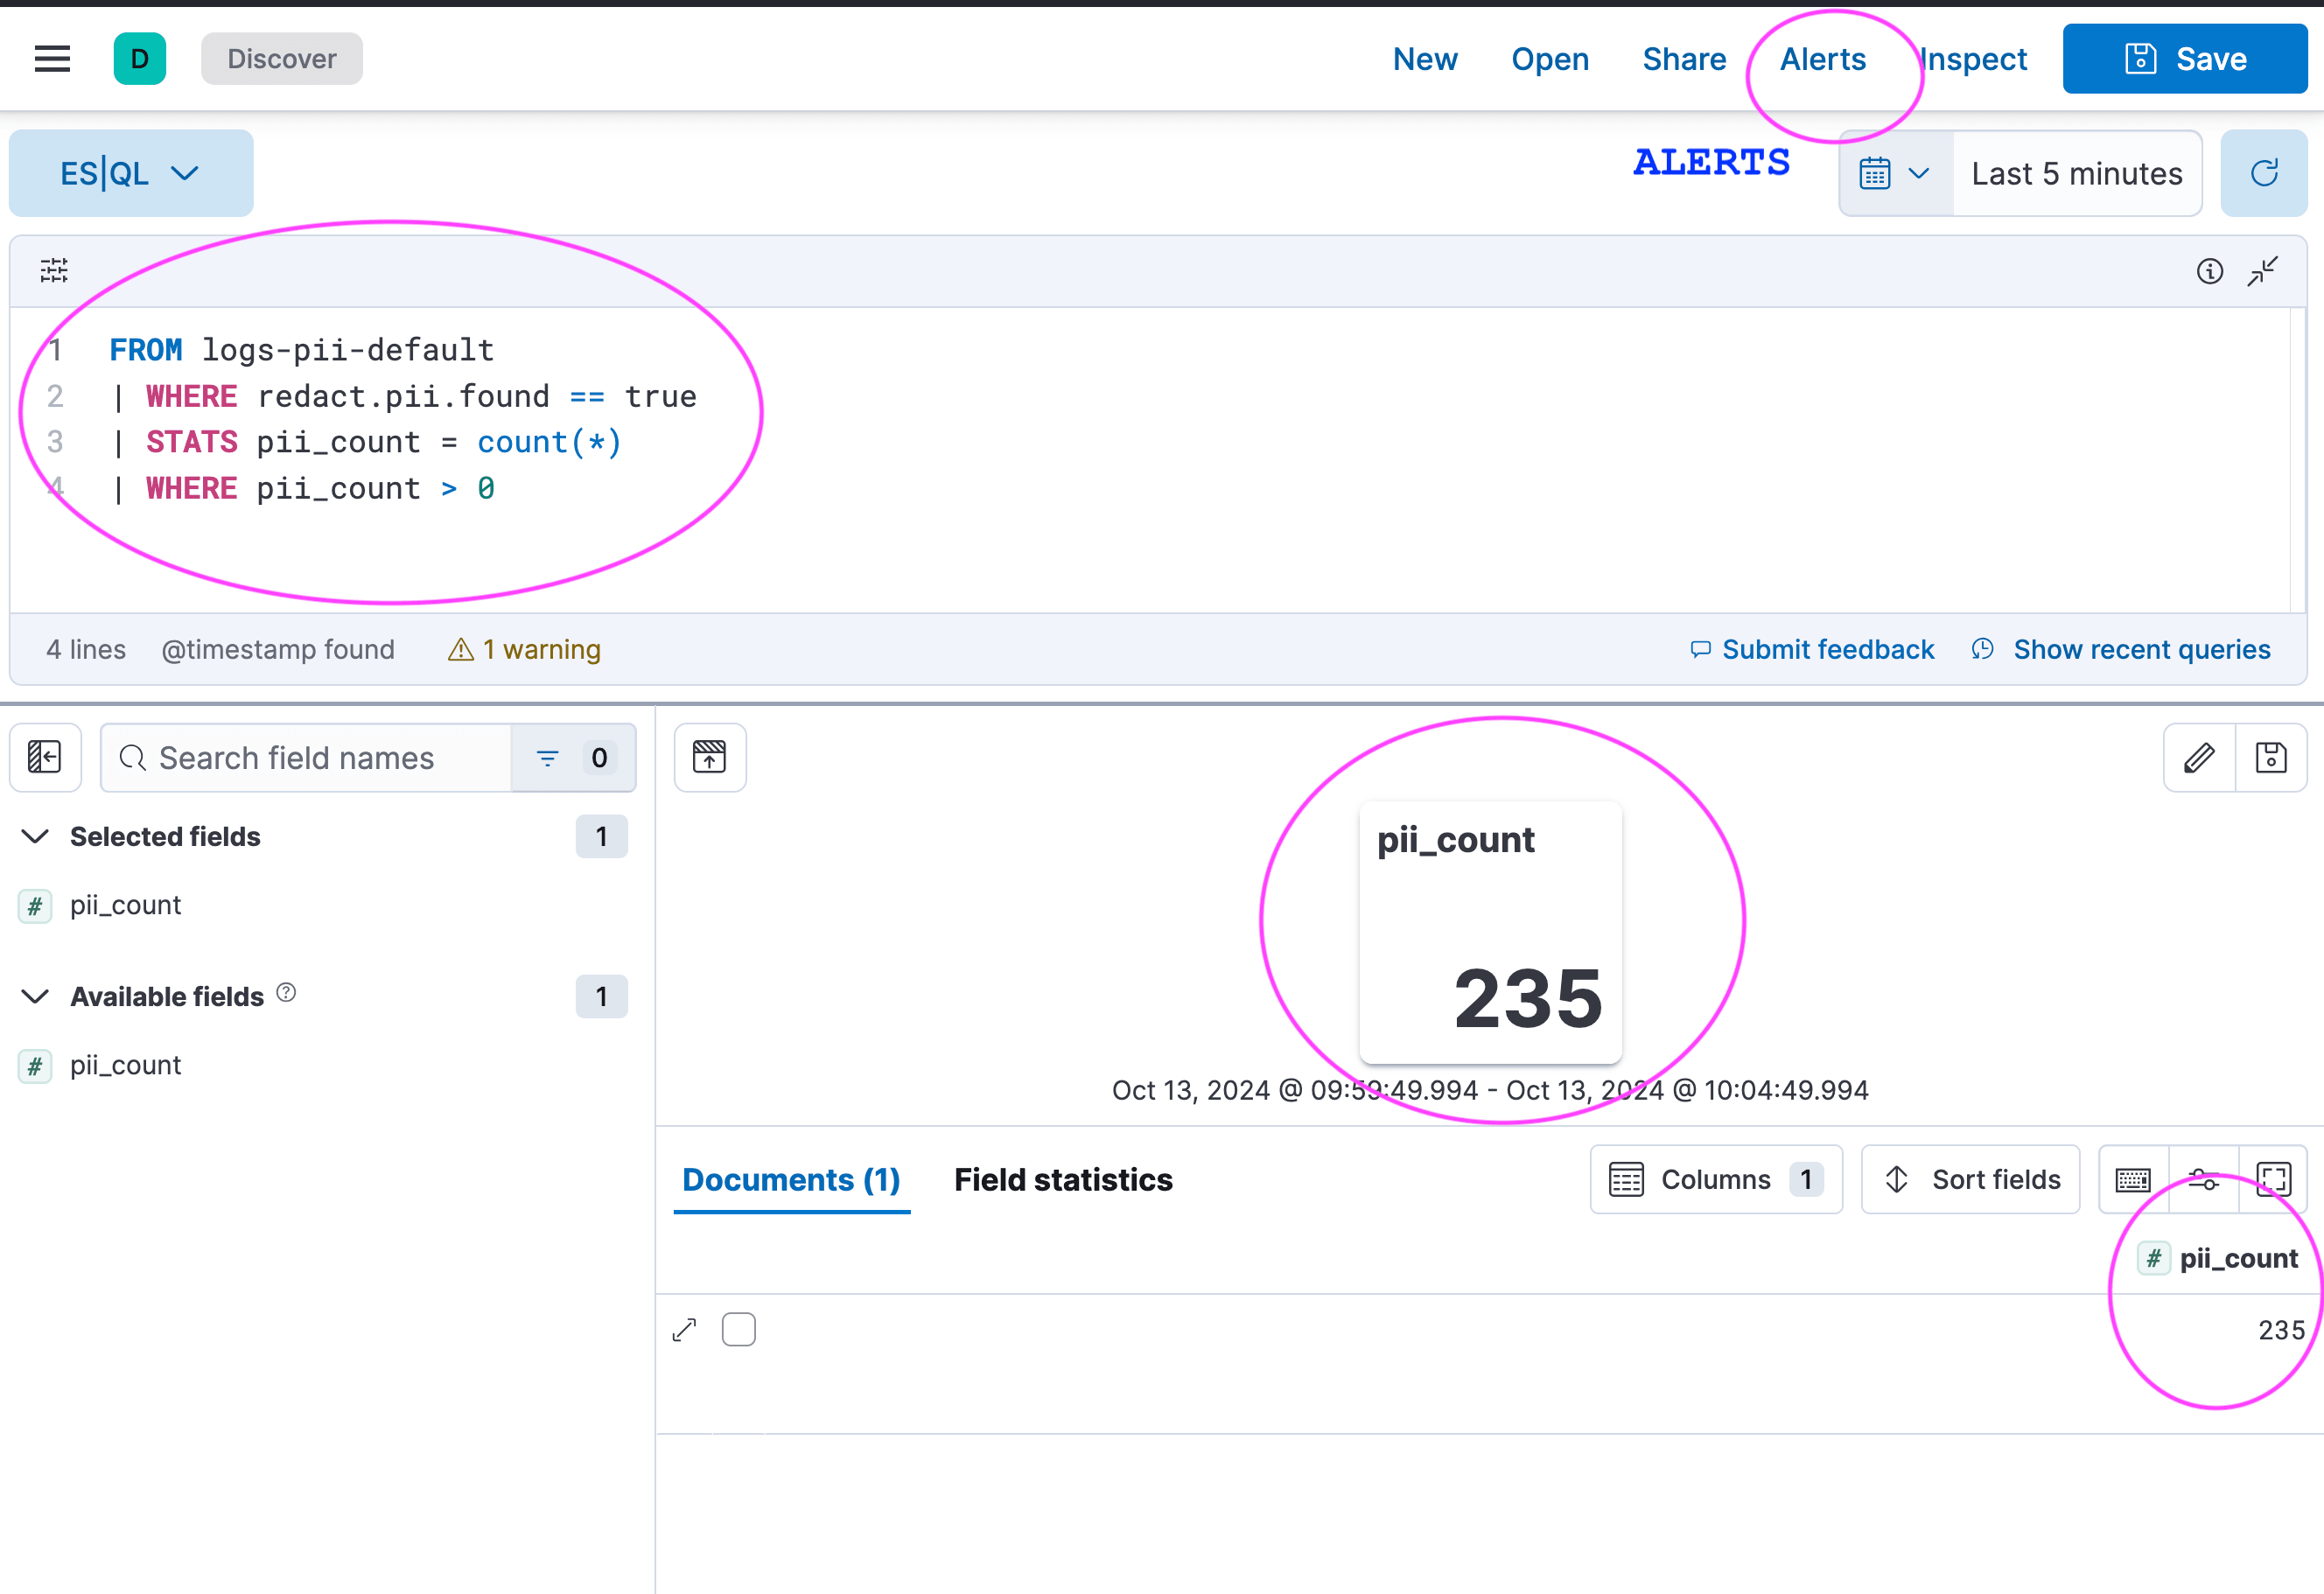Open the ES|QL language picker dropdown

[130, 172]
